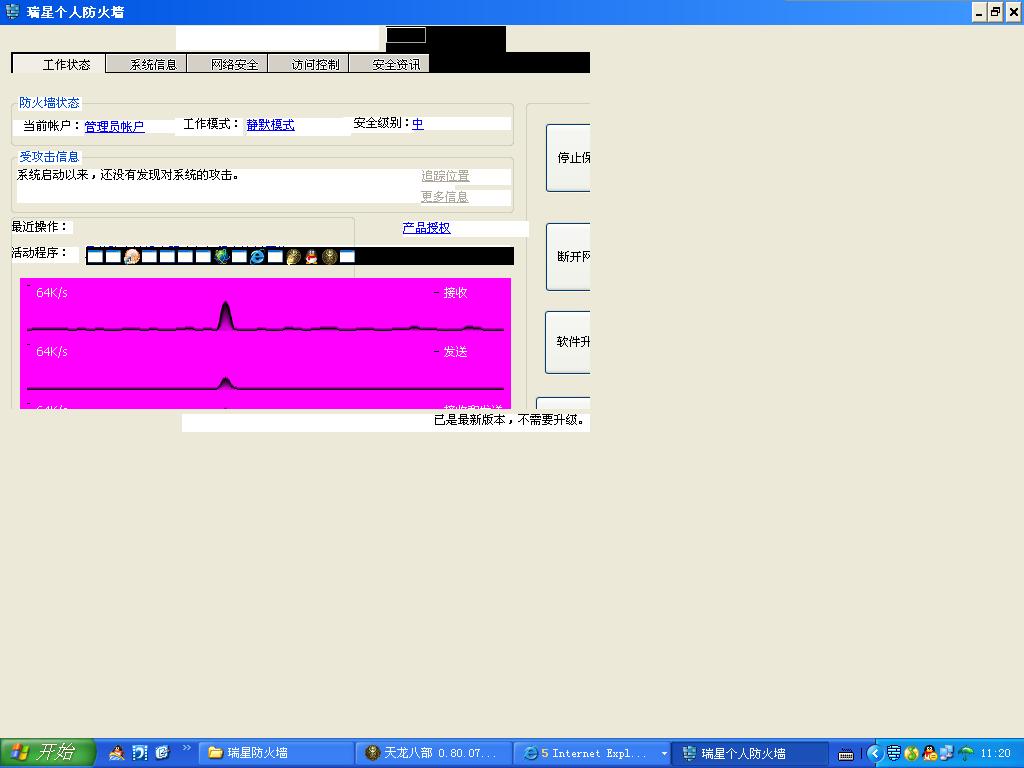Open the 开始 Start menu
Viewport: 1024px width, 768px height.
tap(47, 753)
